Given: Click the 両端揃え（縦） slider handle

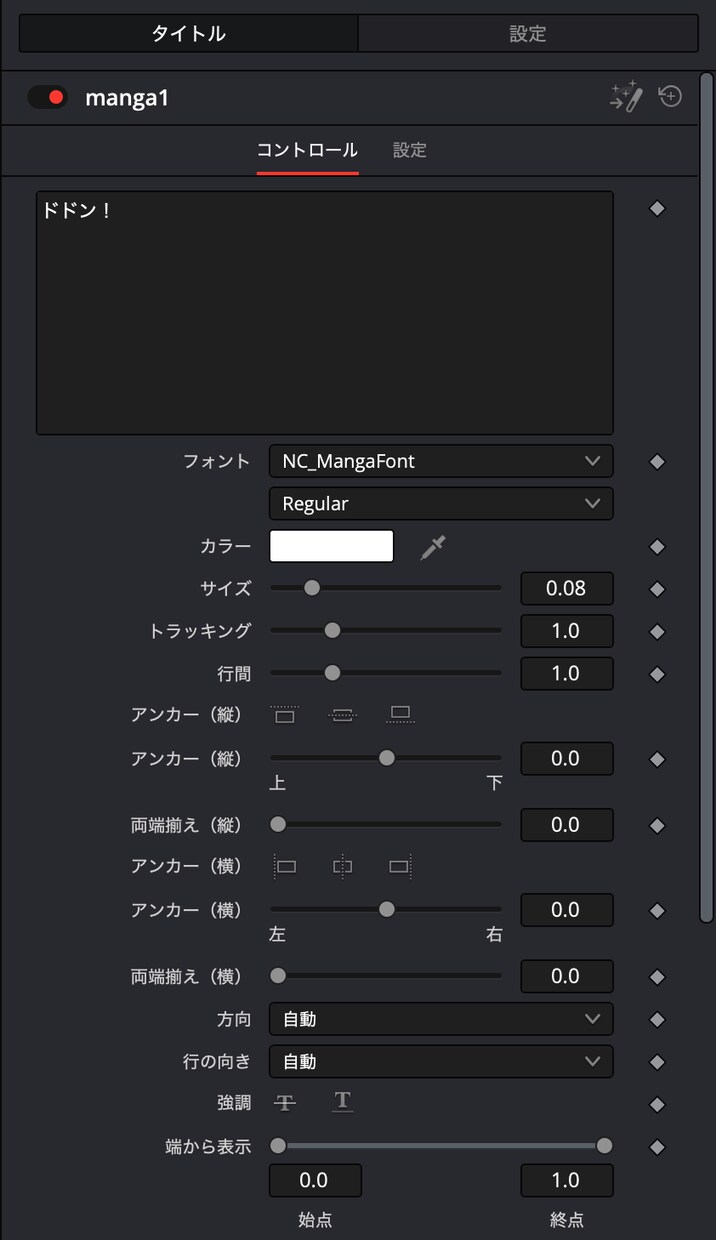Looking at the screenshot, I should [x=278, y=825].
